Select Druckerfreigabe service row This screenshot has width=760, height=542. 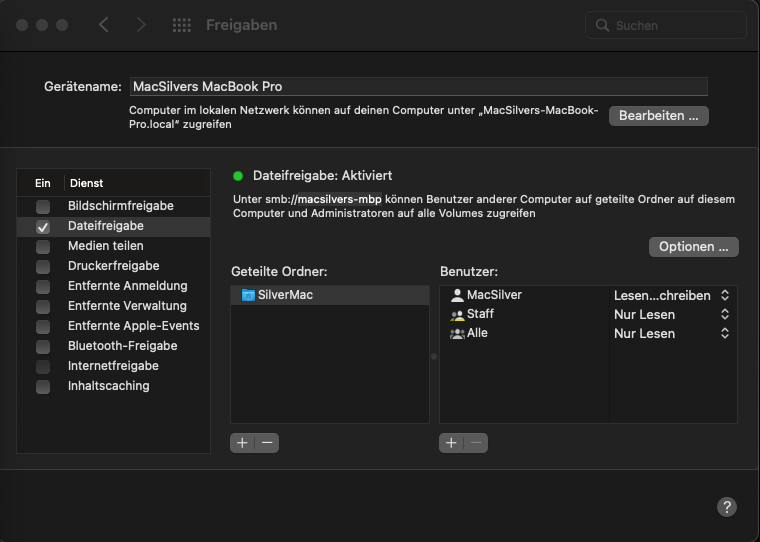pos(114,266)
